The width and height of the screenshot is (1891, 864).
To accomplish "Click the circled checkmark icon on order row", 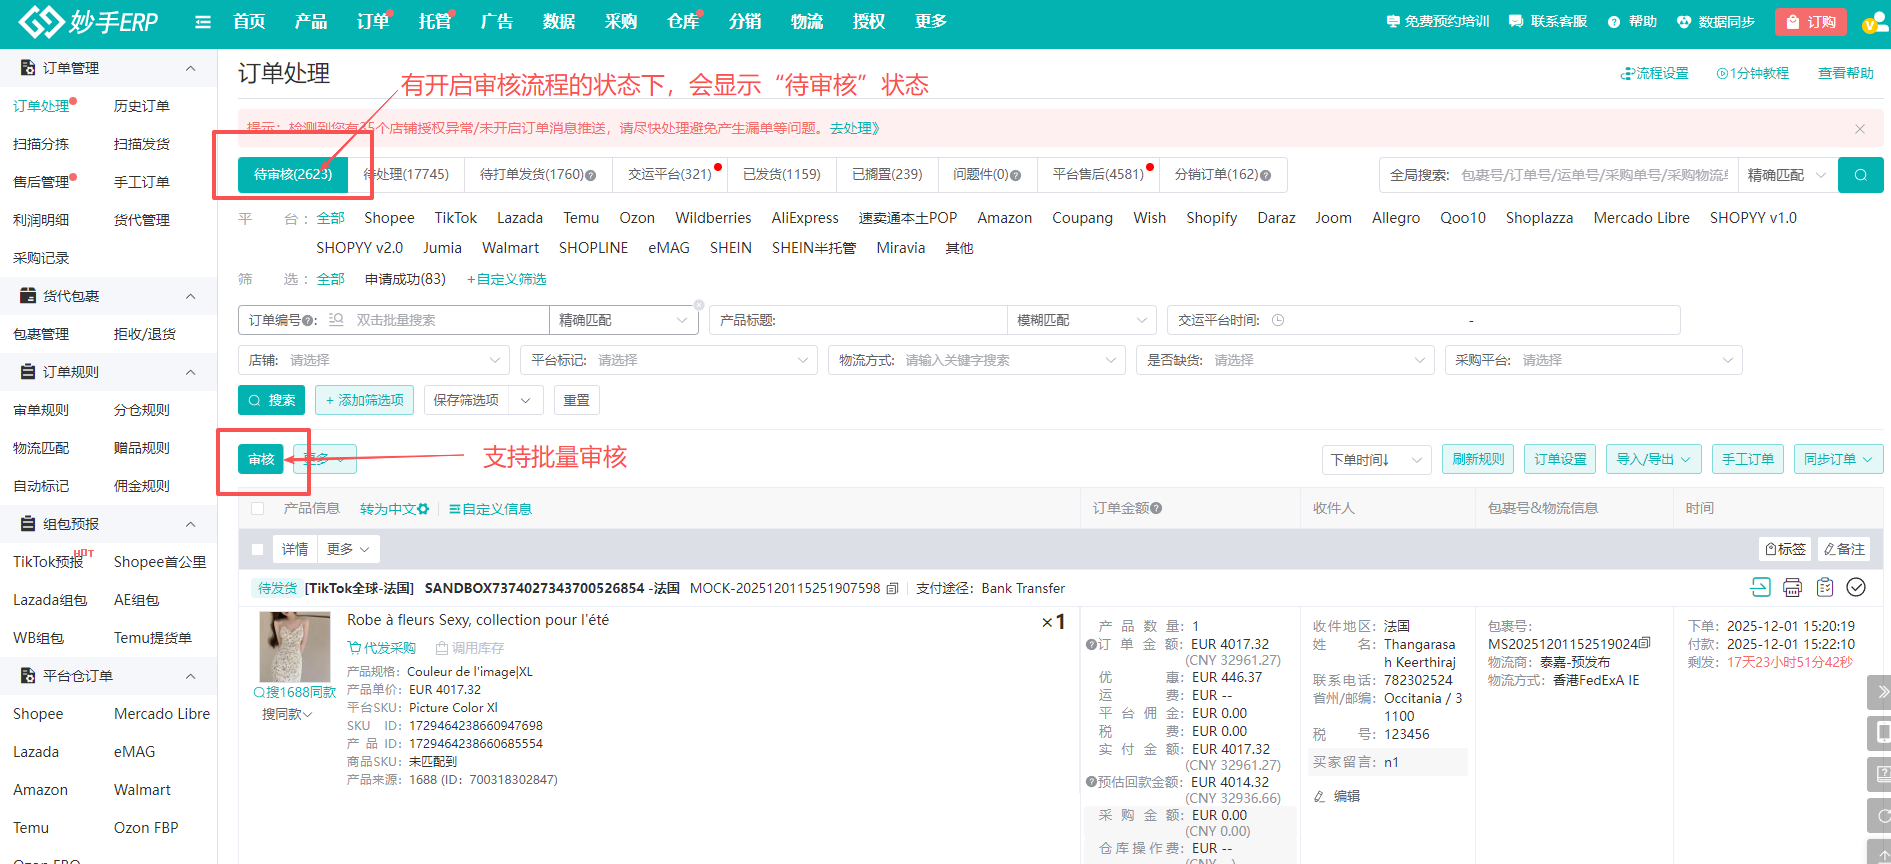I will [1856, 587].
